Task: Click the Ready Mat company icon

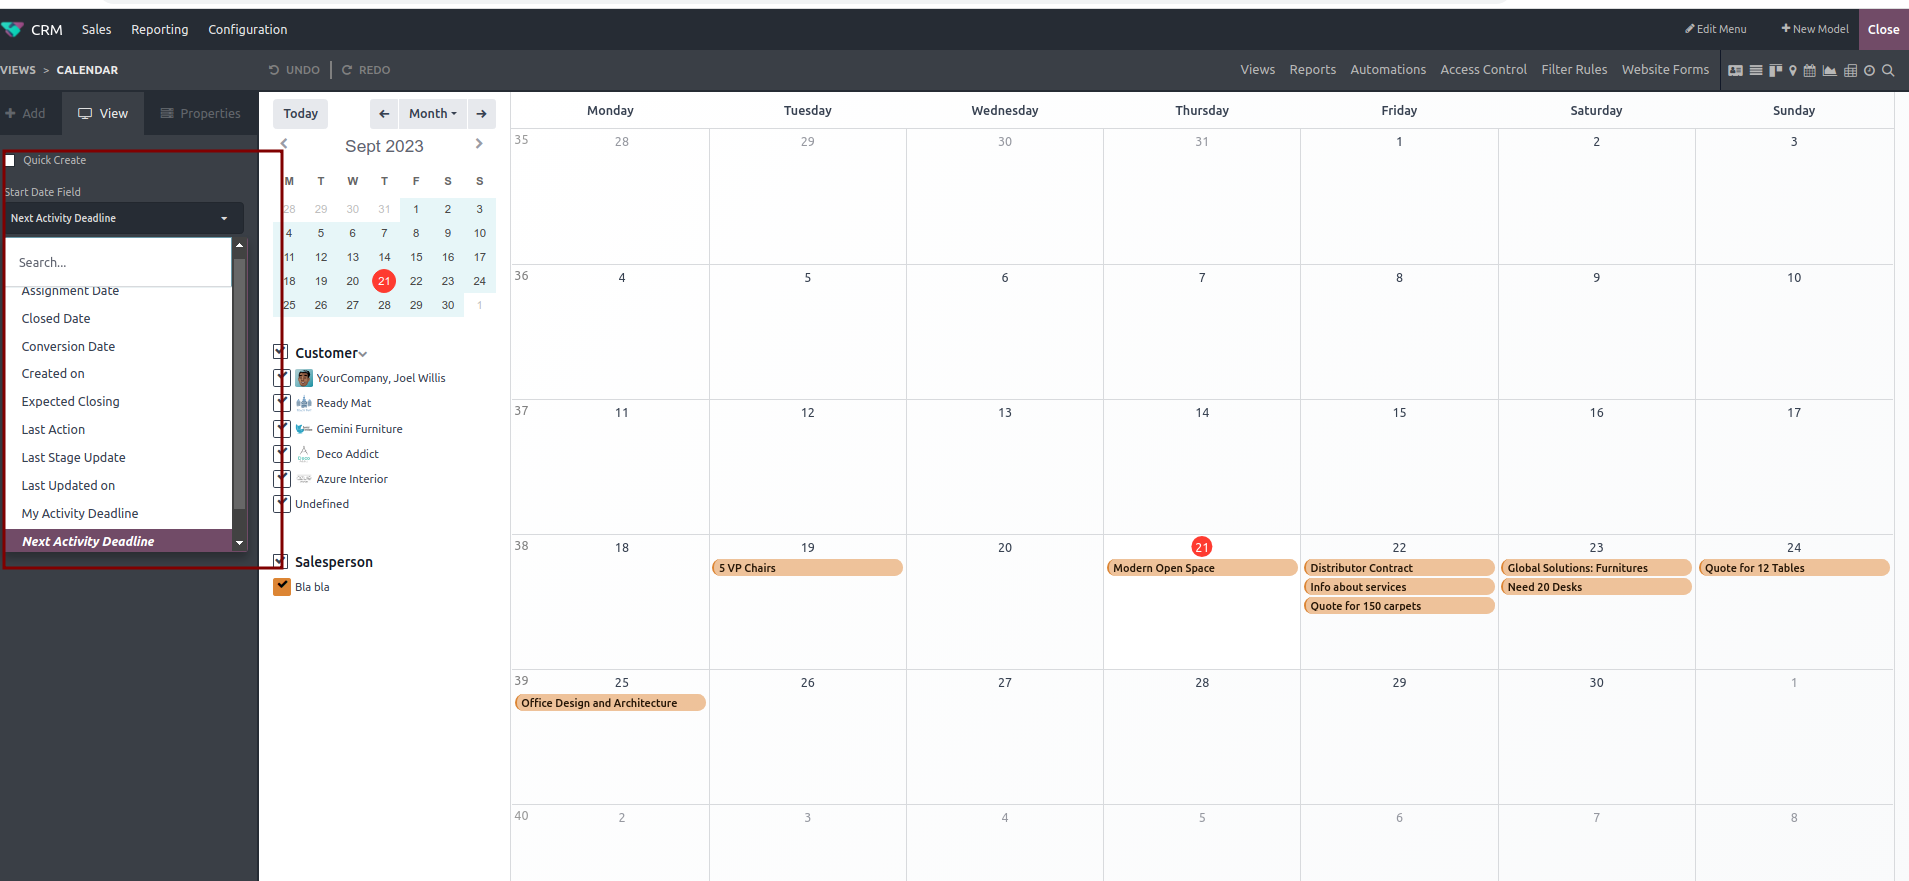Action: pyautogui.click(x=304, y=403)
